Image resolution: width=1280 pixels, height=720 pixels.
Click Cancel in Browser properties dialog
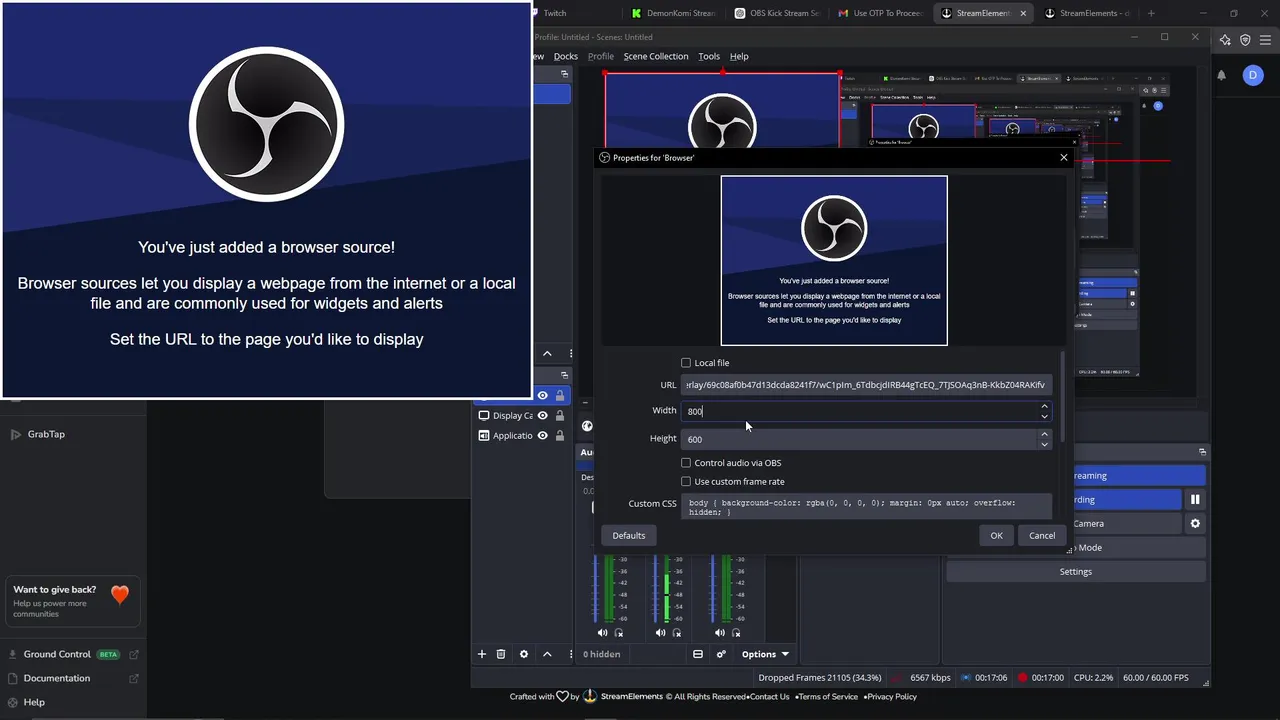pos(1042,535)
